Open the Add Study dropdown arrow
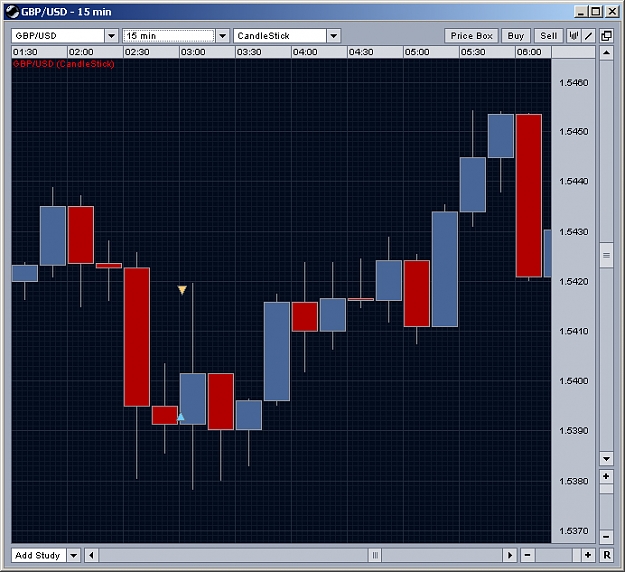The height and width of the screenshot is (572, 625). (74, 555)
